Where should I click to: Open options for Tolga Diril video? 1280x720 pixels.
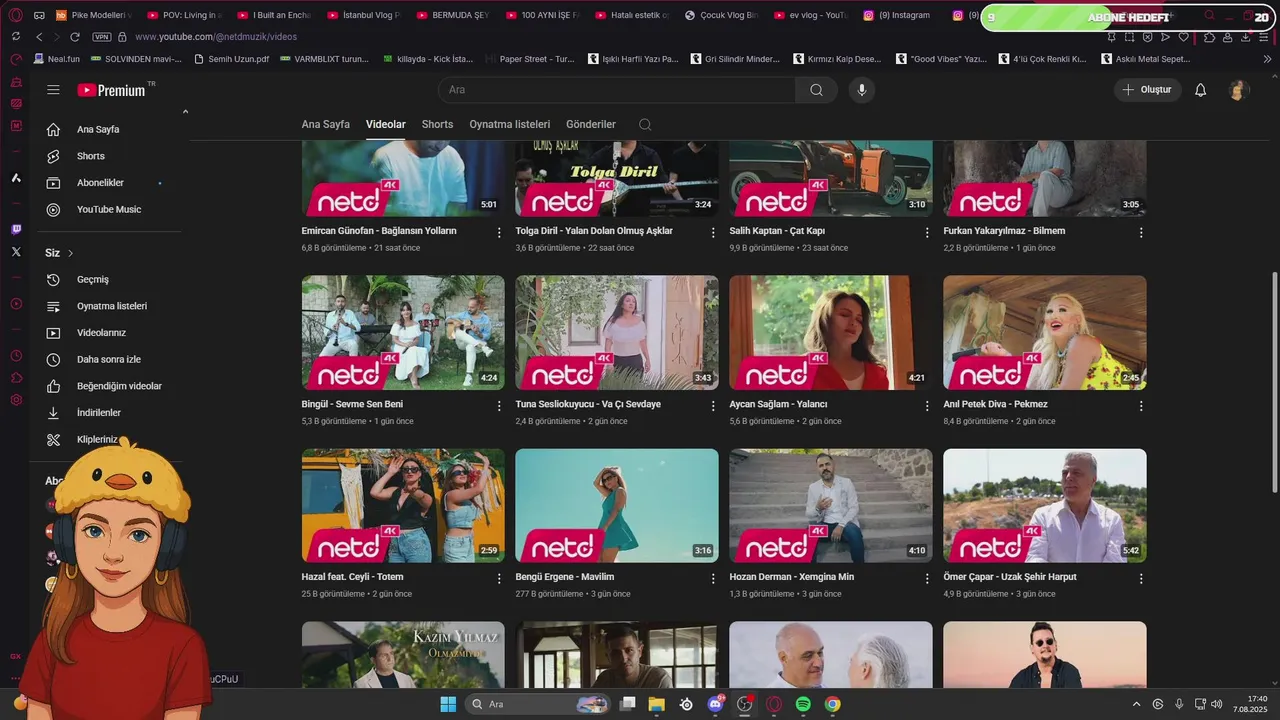713,232
